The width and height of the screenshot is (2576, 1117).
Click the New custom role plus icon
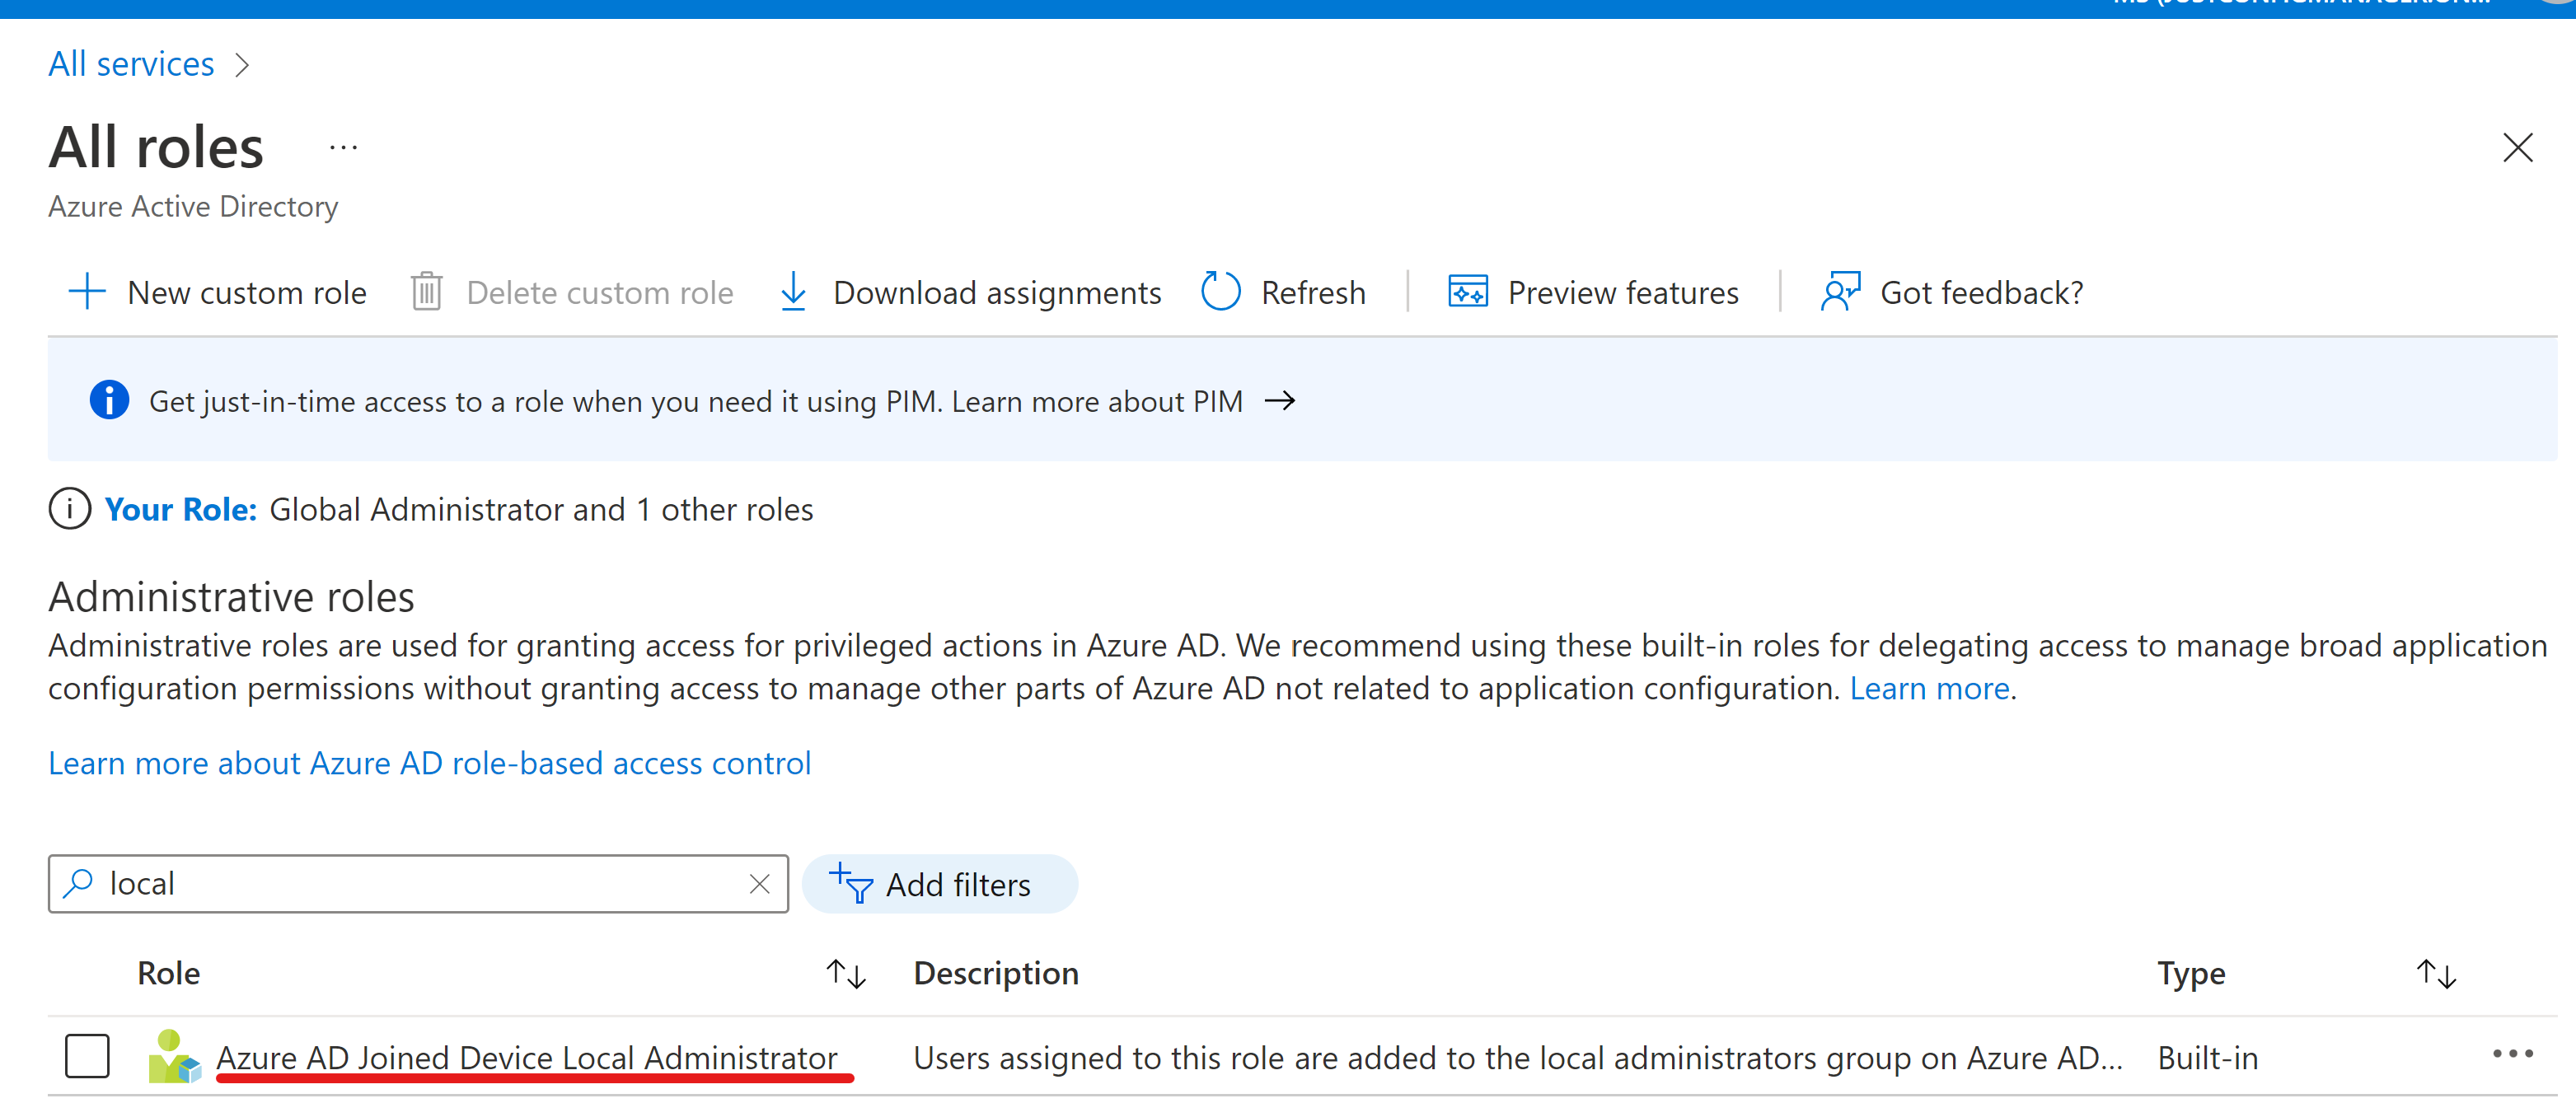tap(87, 292)
